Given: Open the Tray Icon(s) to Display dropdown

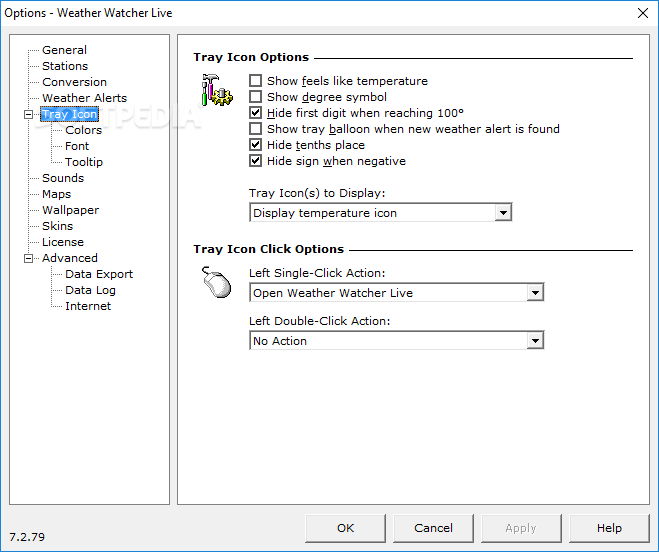Looking at the screenshot, I should [x=503, y=213].
